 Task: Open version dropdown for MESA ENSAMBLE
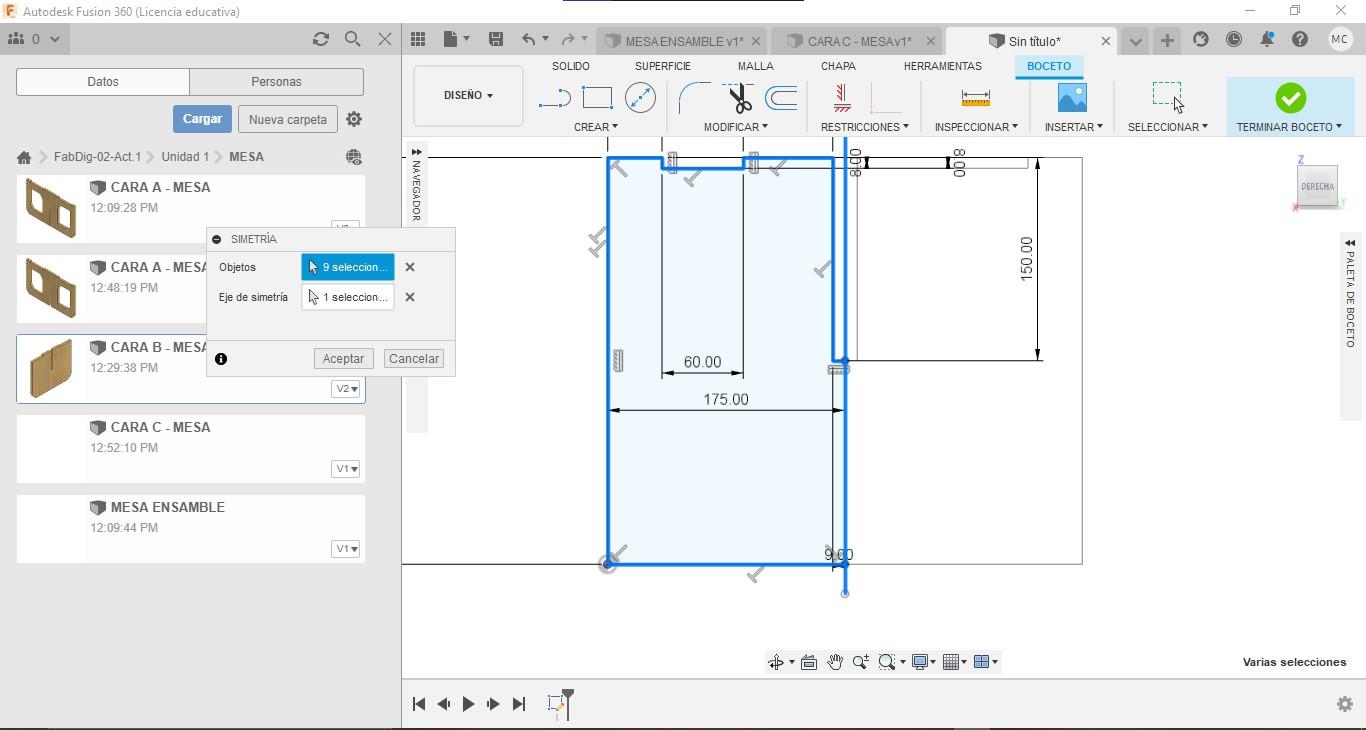tap(345, 549)
